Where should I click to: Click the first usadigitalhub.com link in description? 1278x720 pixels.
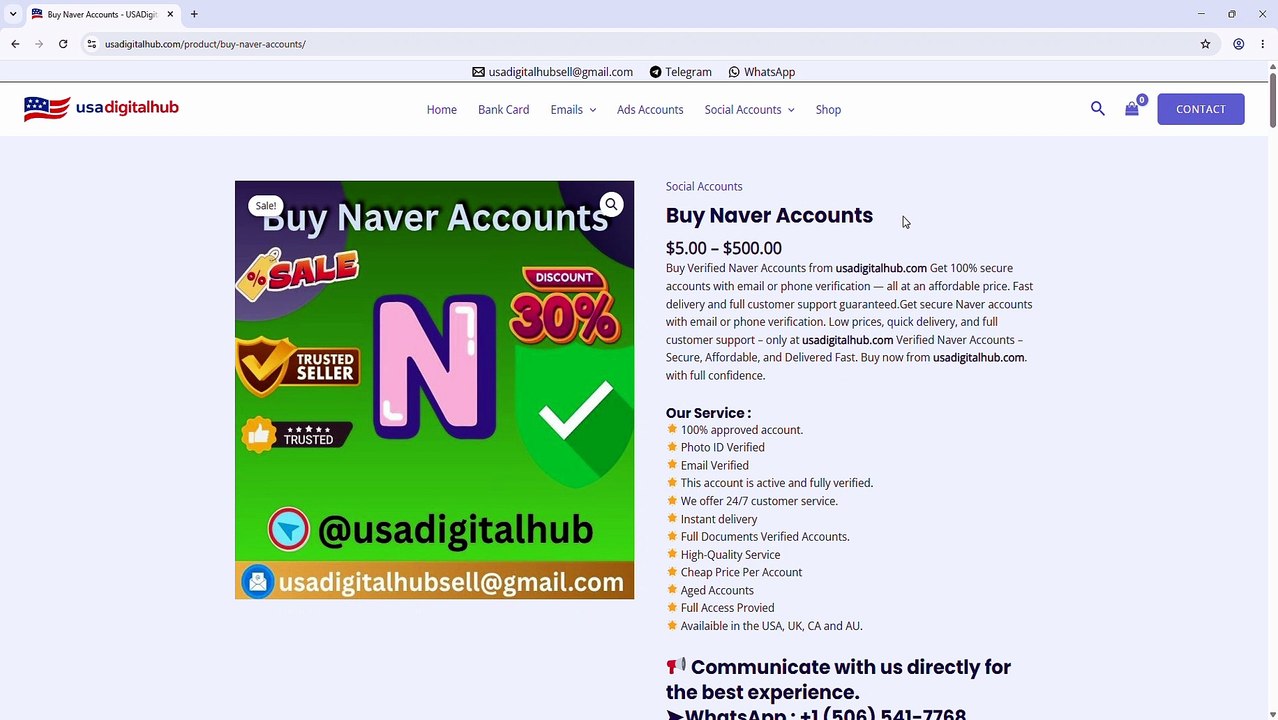click(x=881, y=268)
